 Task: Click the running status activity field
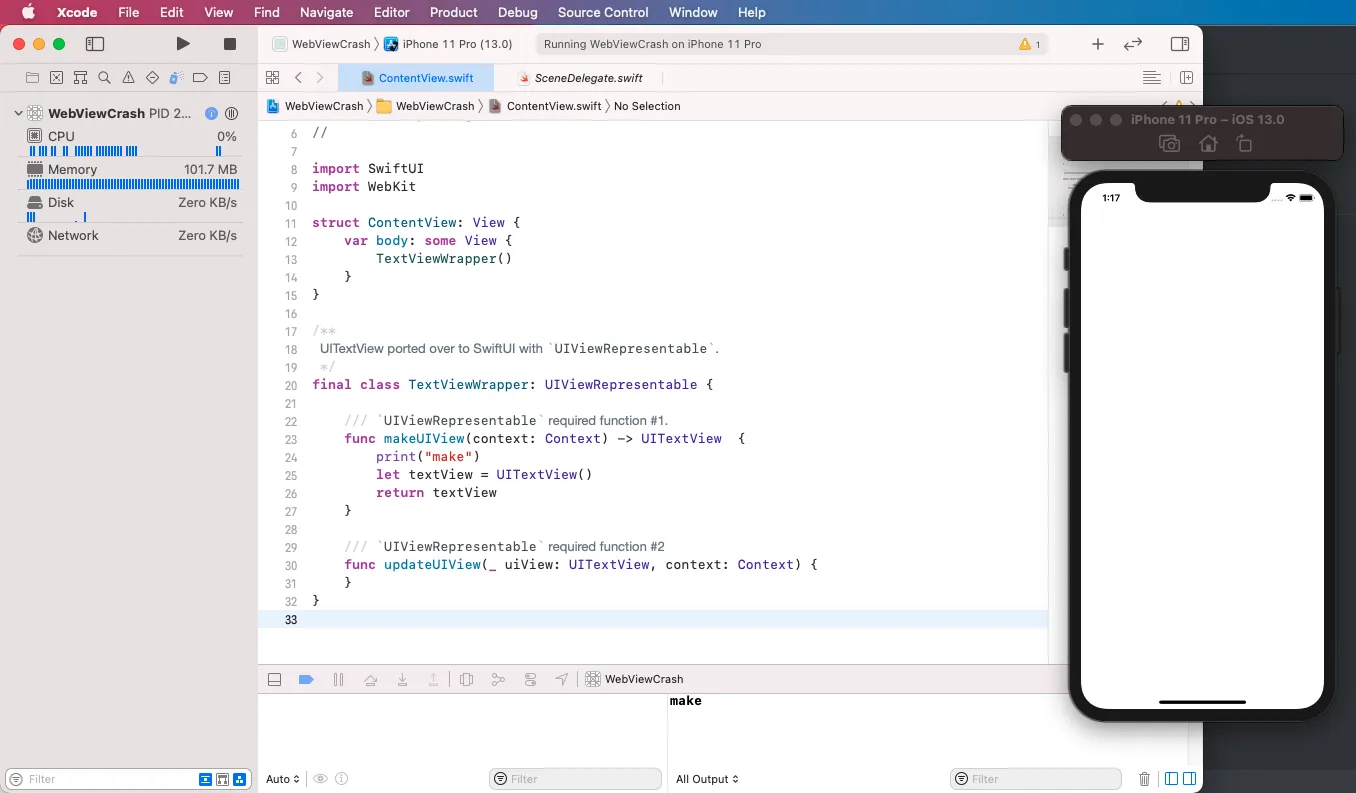pyautogui.click(x=792, y=44)
